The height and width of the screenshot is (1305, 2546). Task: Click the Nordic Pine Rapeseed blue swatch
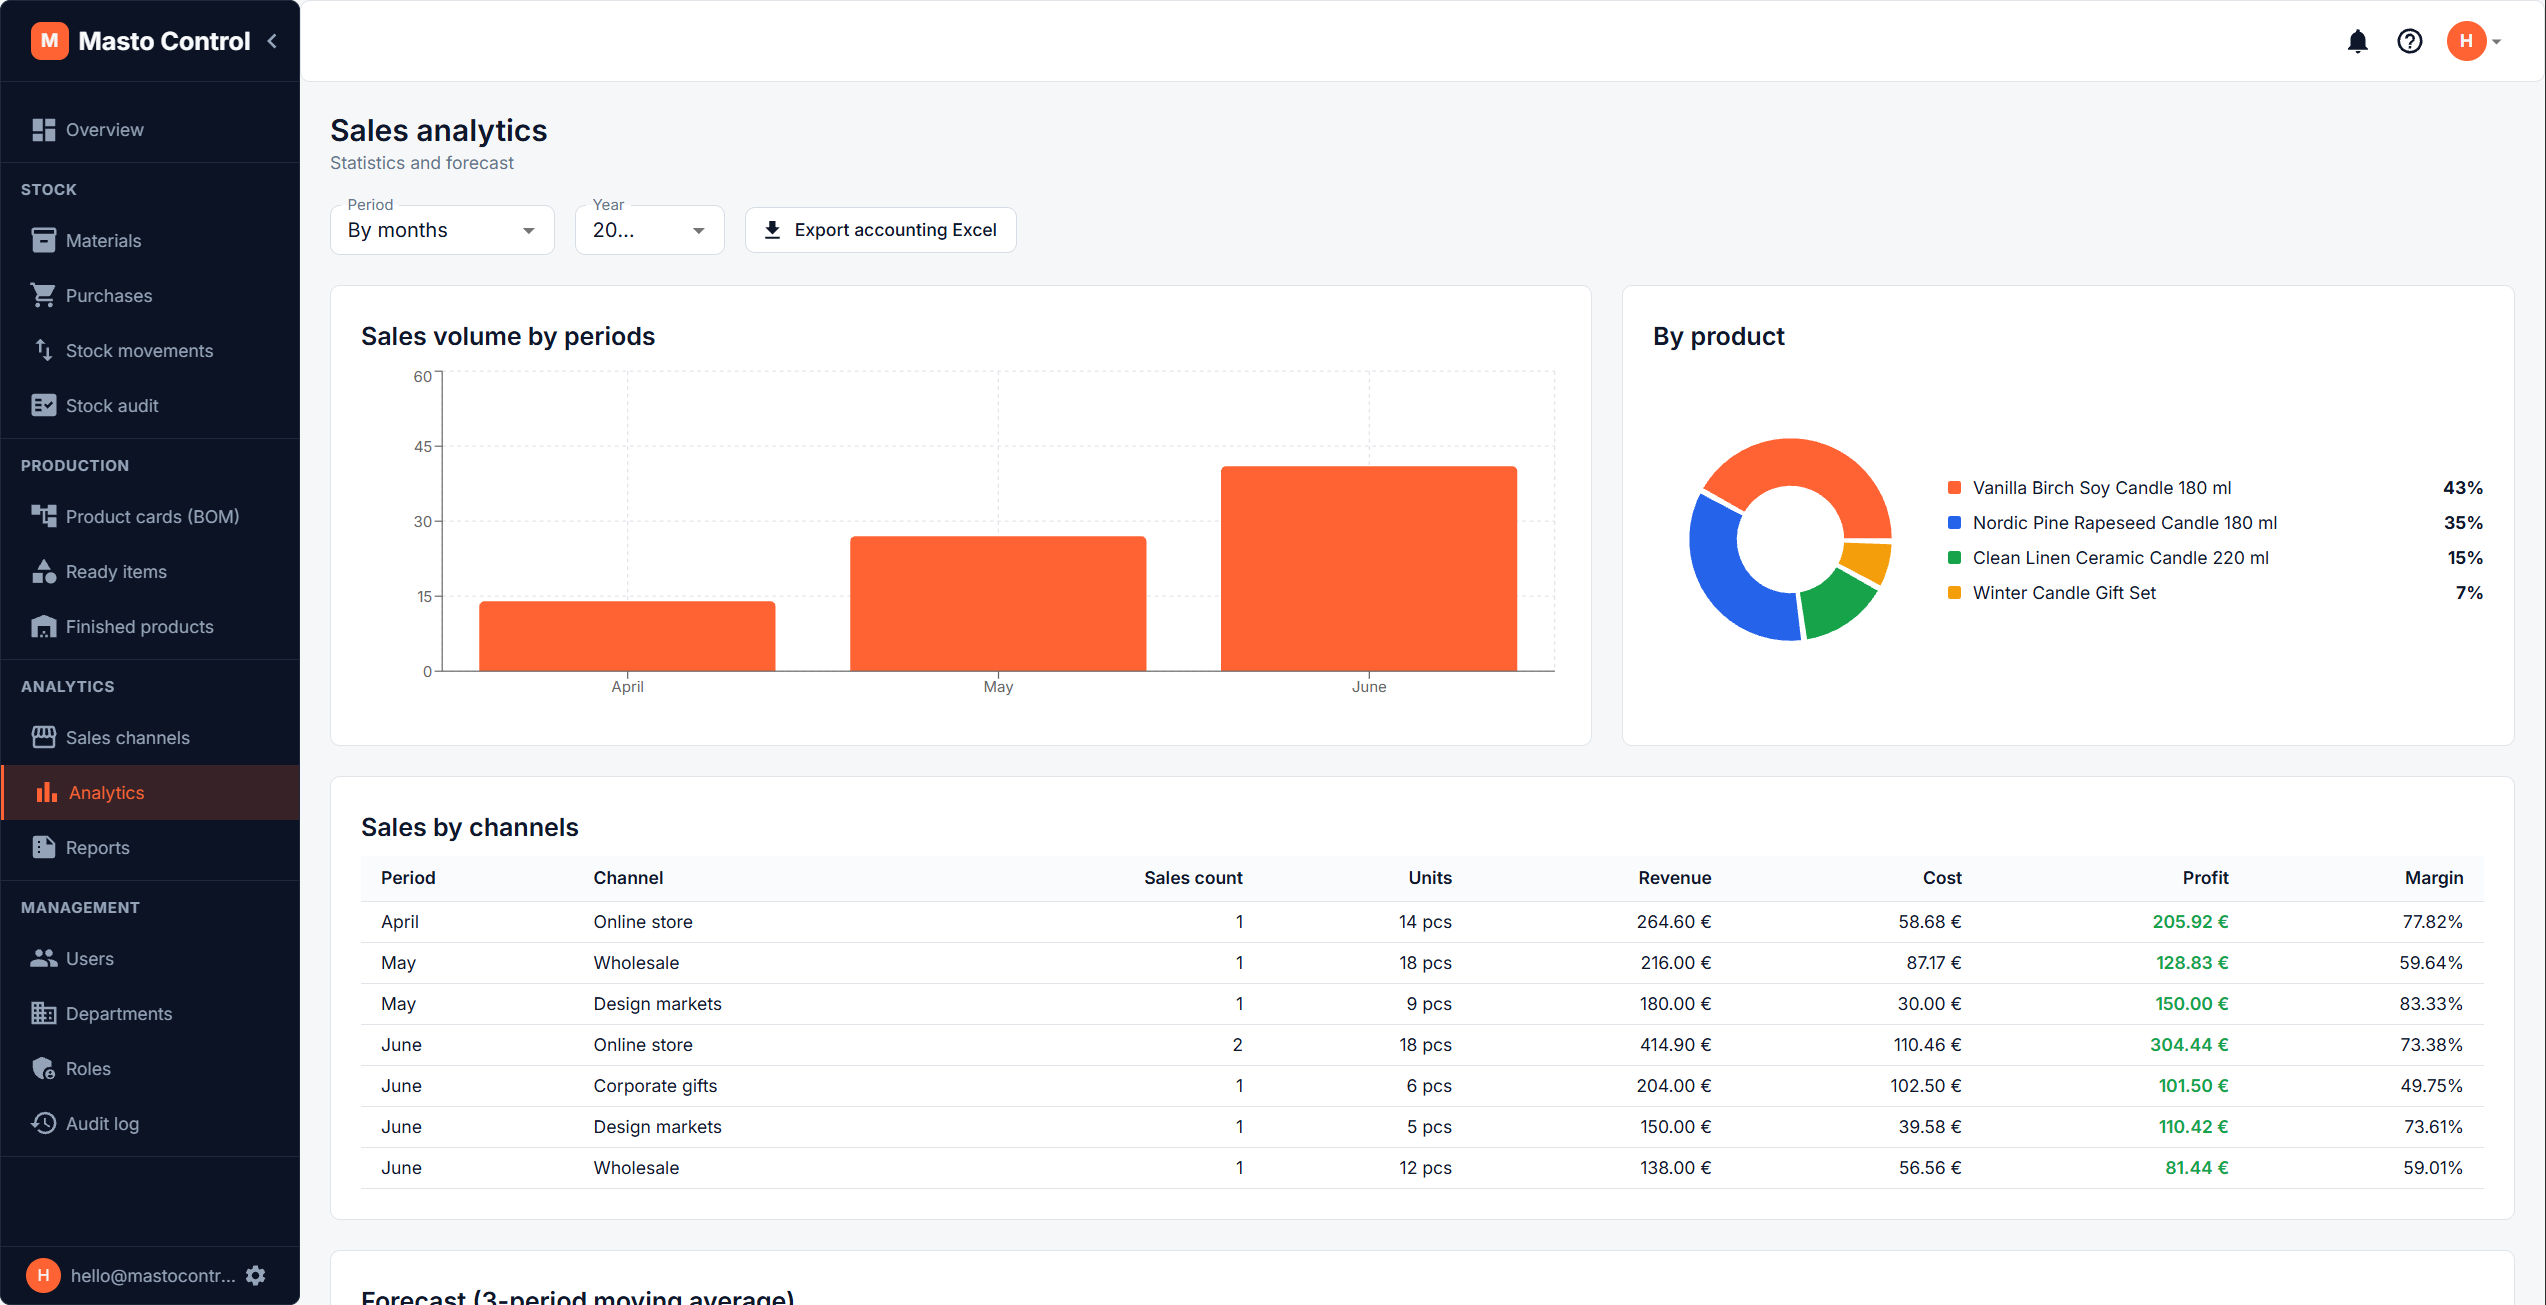coord(1954,522)
